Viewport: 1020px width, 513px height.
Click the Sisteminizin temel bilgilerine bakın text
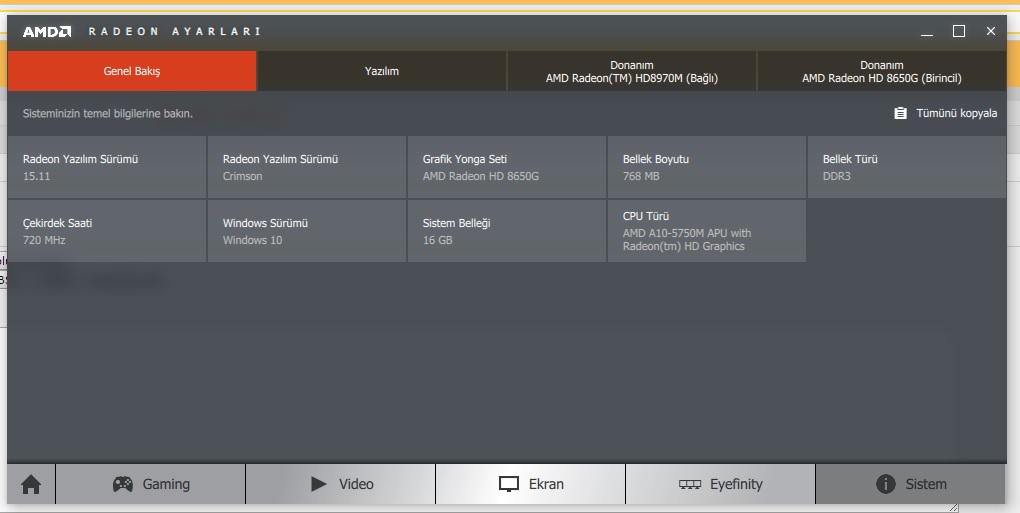108,113
